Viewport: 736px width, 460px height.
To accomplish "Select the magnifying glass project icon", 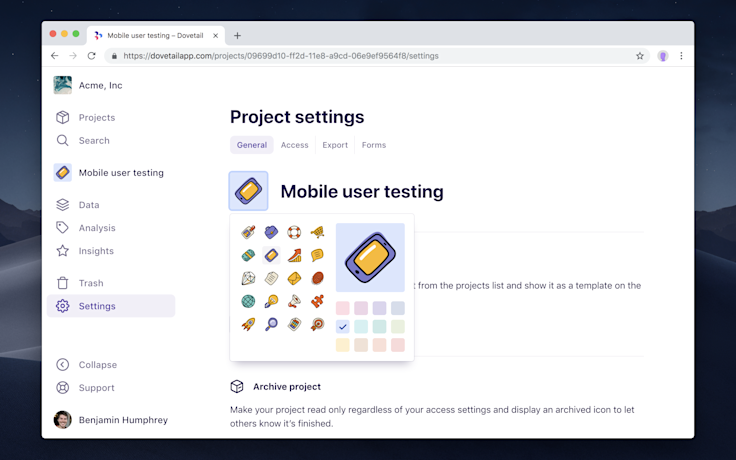I will tap(271, 324).
